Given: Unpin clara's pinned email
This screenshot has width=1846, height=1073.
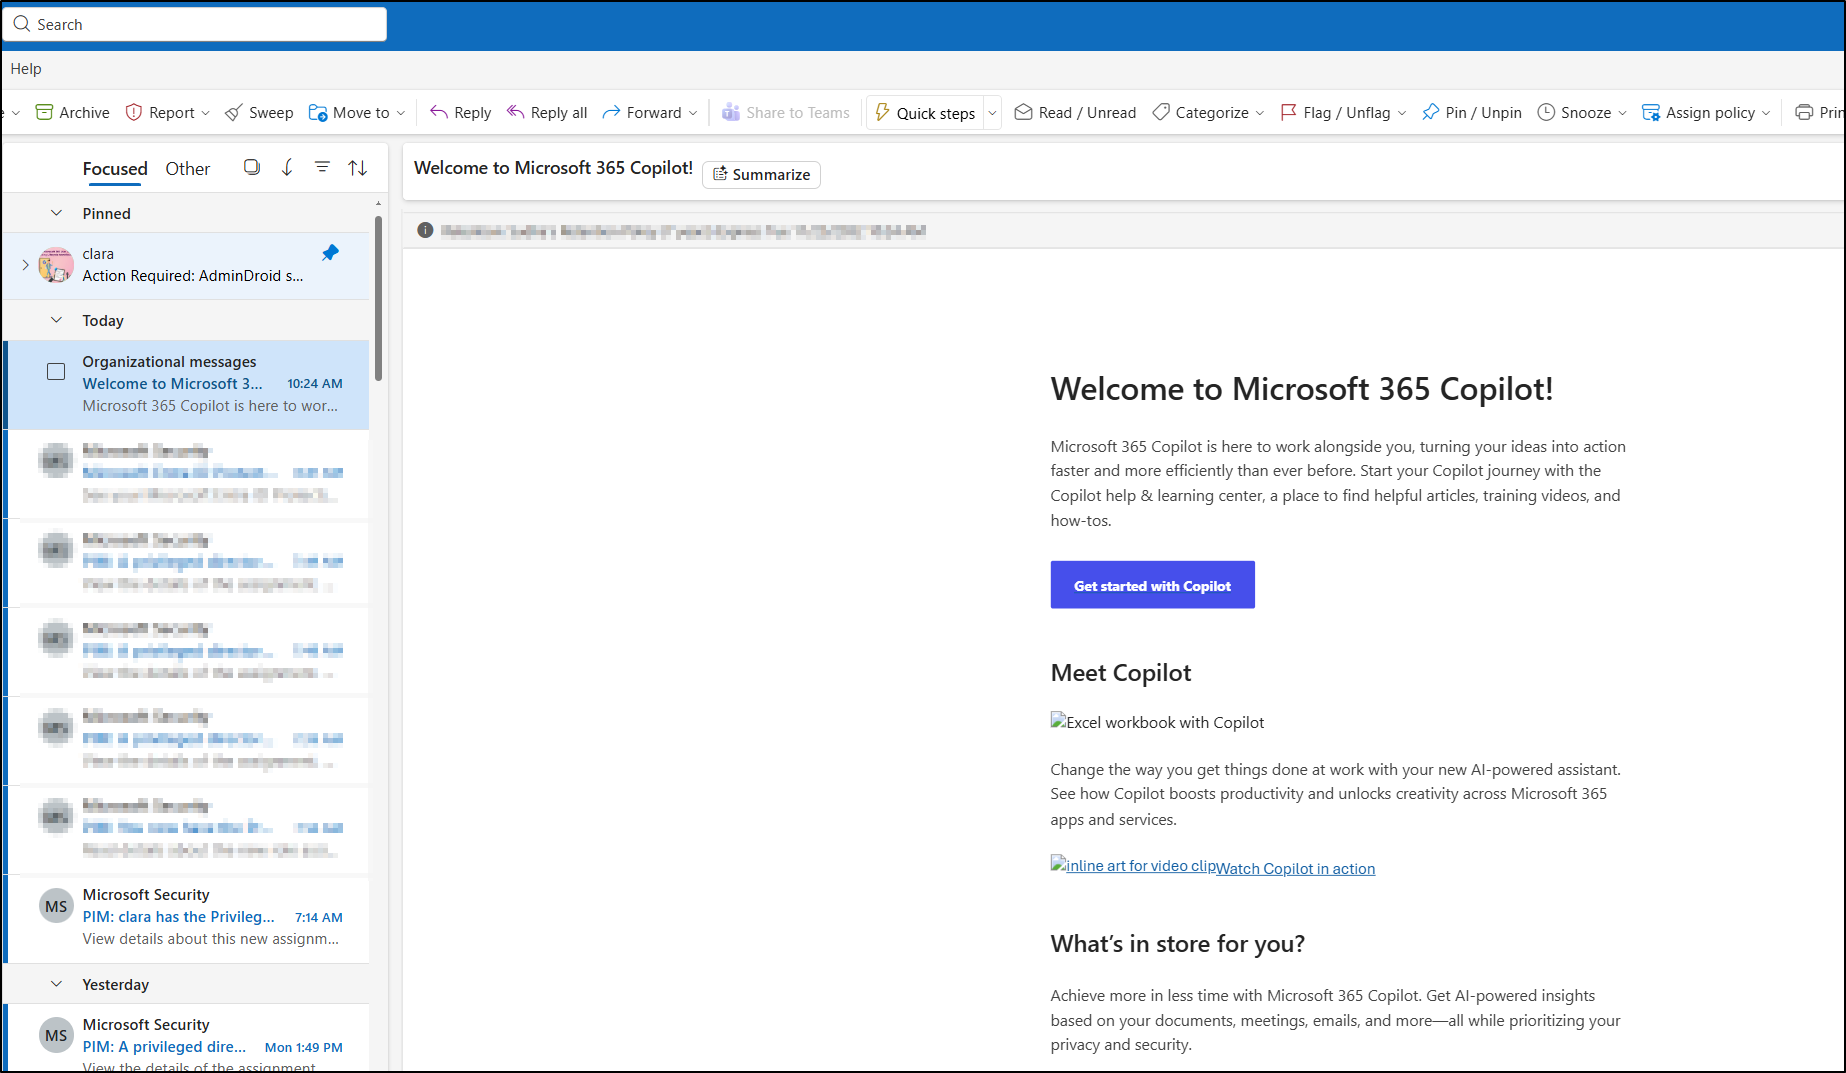Looking at the screenshot, I should click(330, 253).
